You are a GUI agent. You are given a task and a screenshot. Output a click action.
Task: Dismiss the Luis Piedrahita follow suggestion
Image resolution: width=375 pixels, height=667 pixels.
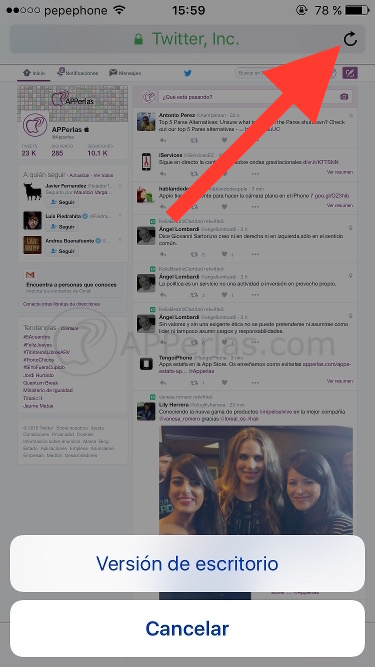coord(120,216)
